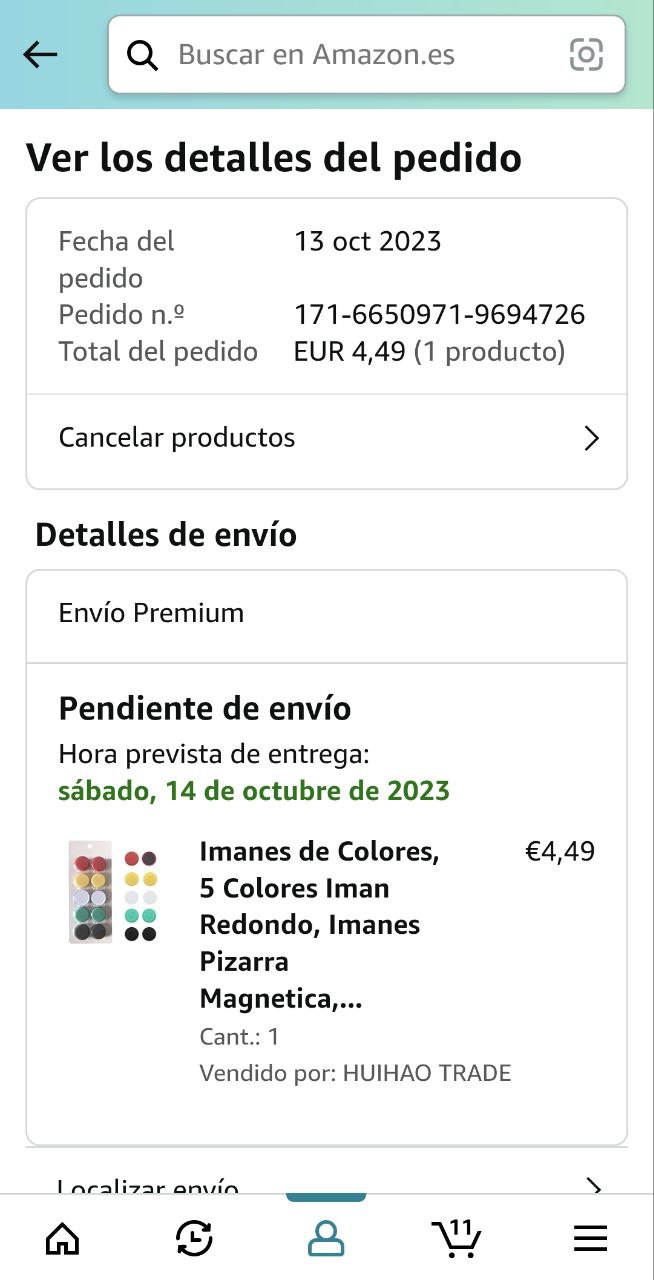Open the Buy Again reorder icon
The height and width of the screenshot is (1280, 654).
click(194, 1239)
